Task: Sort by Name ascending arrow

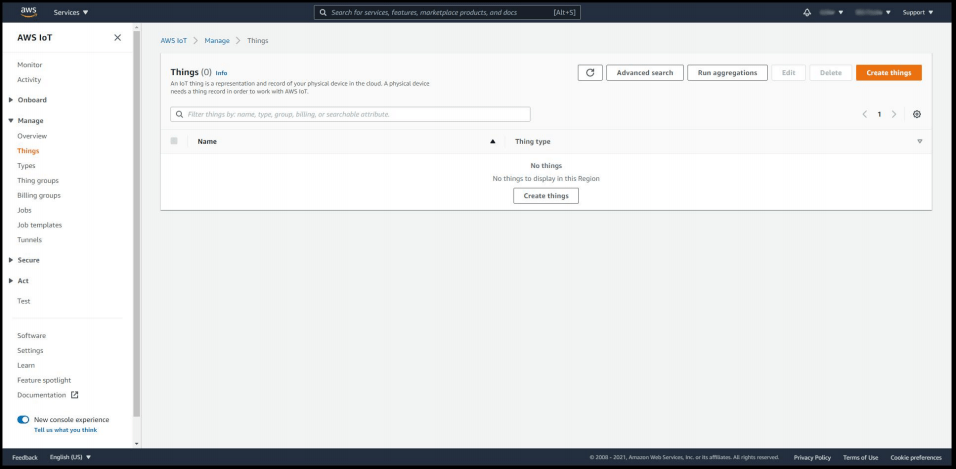Action: tap(493, 141)
